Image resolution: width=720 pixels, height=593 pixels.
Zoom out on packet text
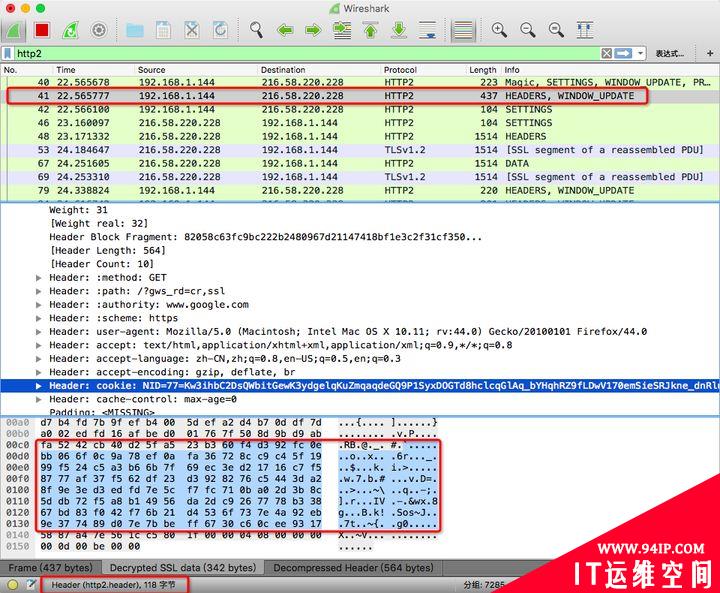click(x=528, y=30)
